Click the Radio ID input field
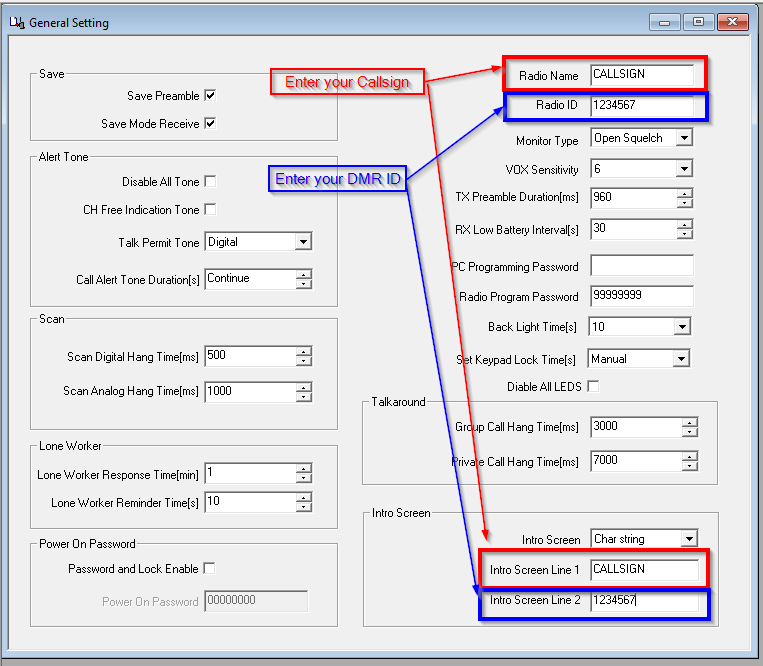 642,106
